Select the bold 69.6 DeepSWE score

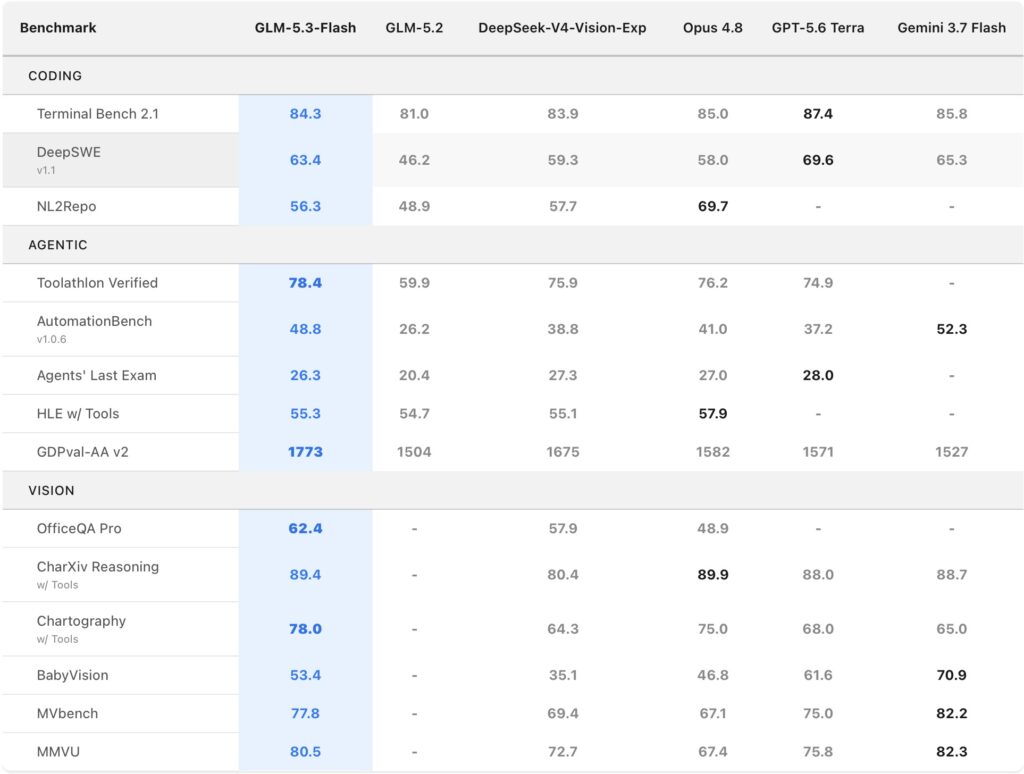coord(818,160)
